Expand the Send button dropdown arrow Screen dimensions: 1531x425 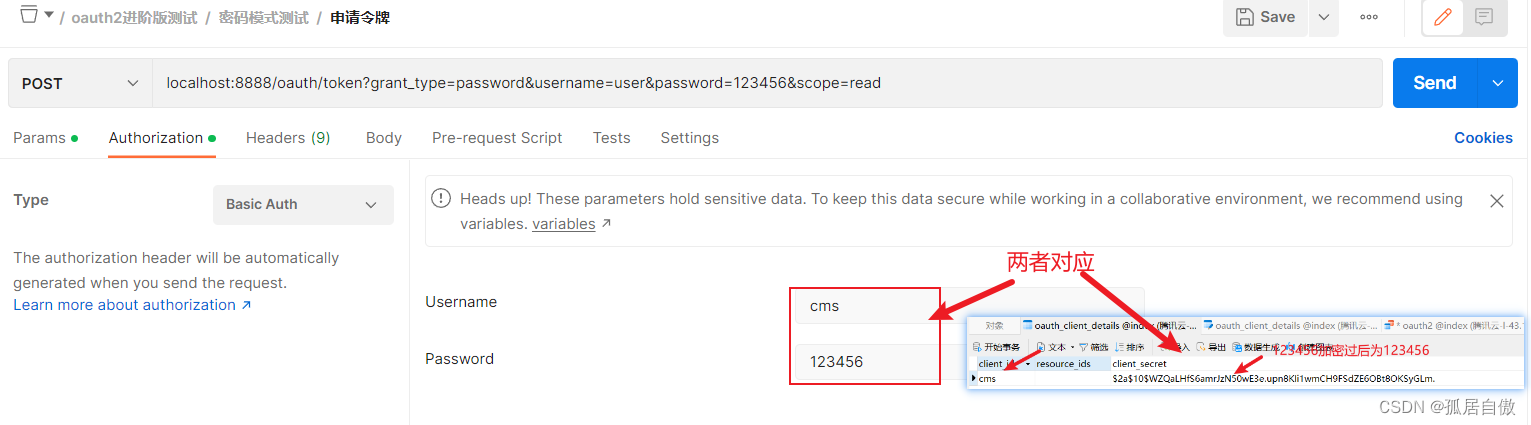(x=1497, y=83)
